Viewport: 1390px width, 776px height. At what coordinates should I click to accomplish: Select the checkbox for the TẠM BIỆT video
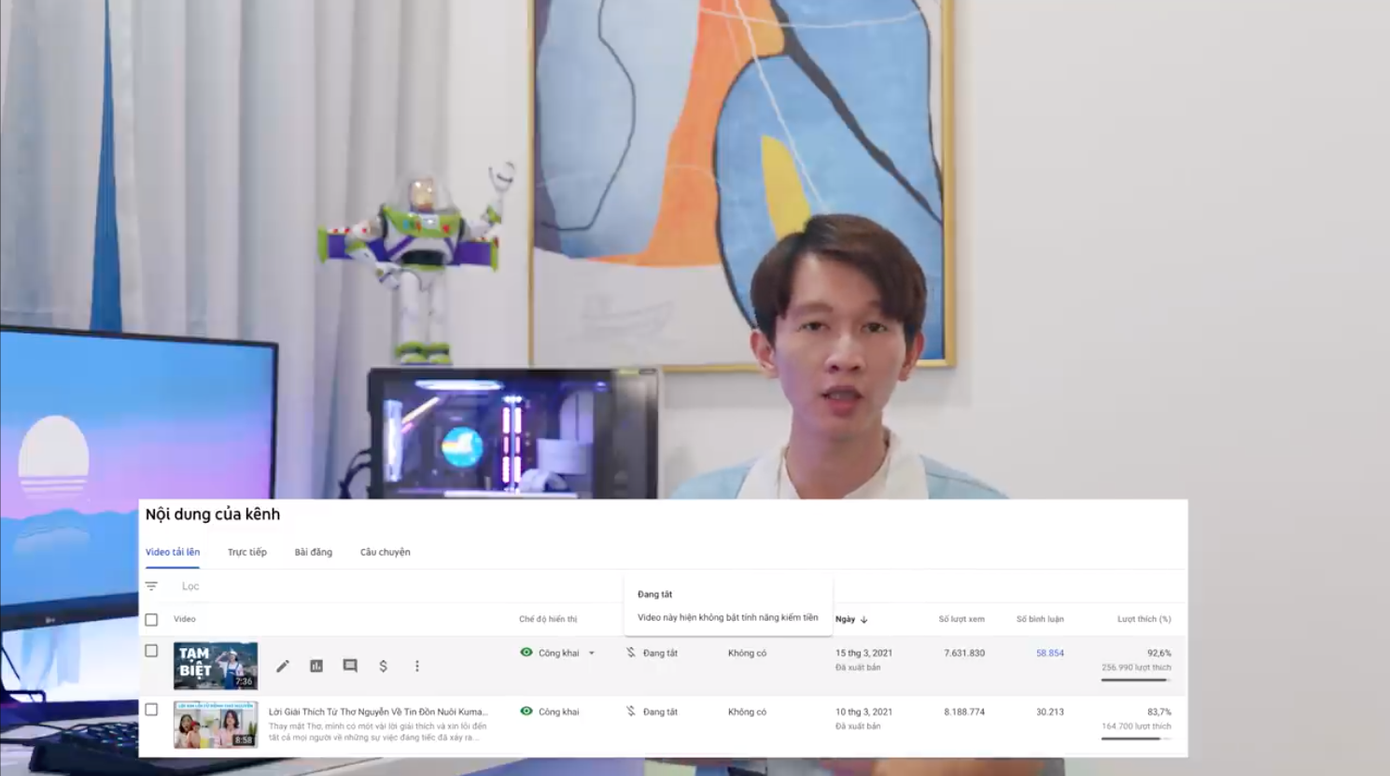point(152,651)
